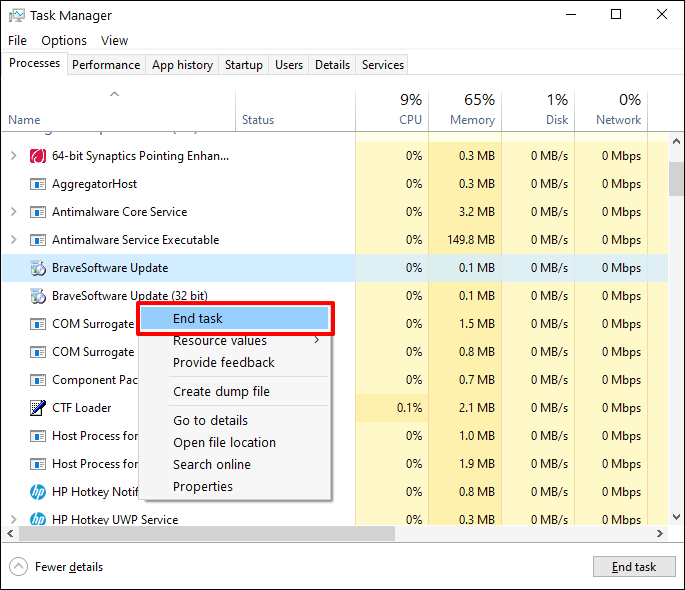This screenshot has width=685, height=590.
Task: Expand the Antimalware Core Service group
Action: click(x=14, y=212)
